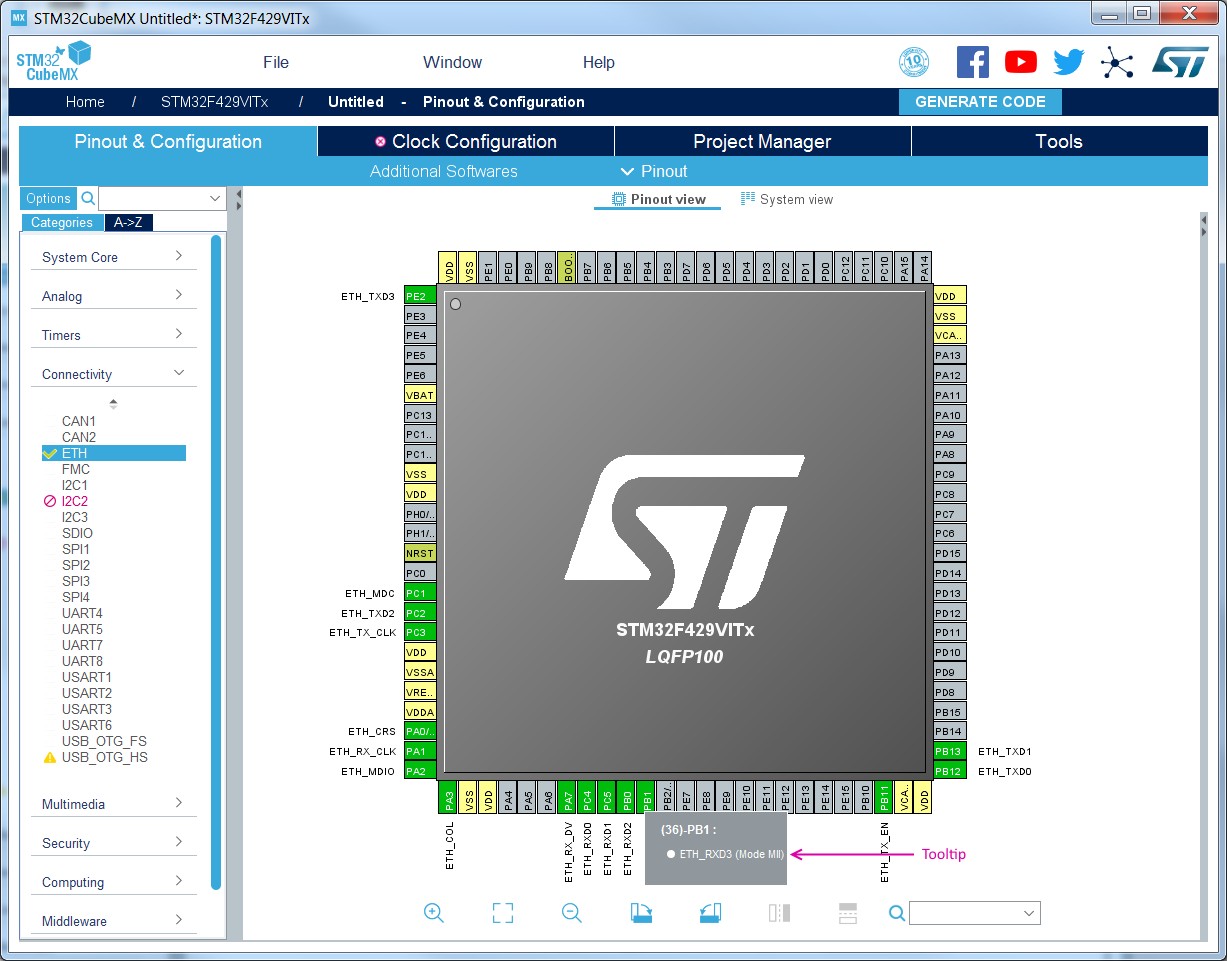Expand the Multimedia category
1227x961 pixels.
[x=113, y=804]
